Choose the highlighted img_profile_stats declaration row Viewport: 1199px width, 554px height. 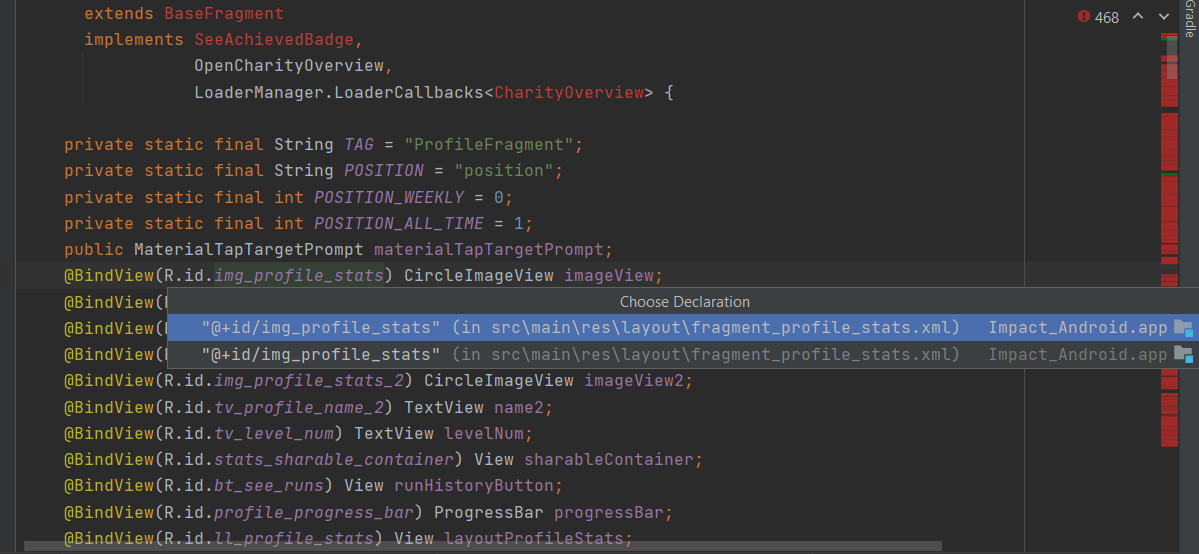[683, 328]
